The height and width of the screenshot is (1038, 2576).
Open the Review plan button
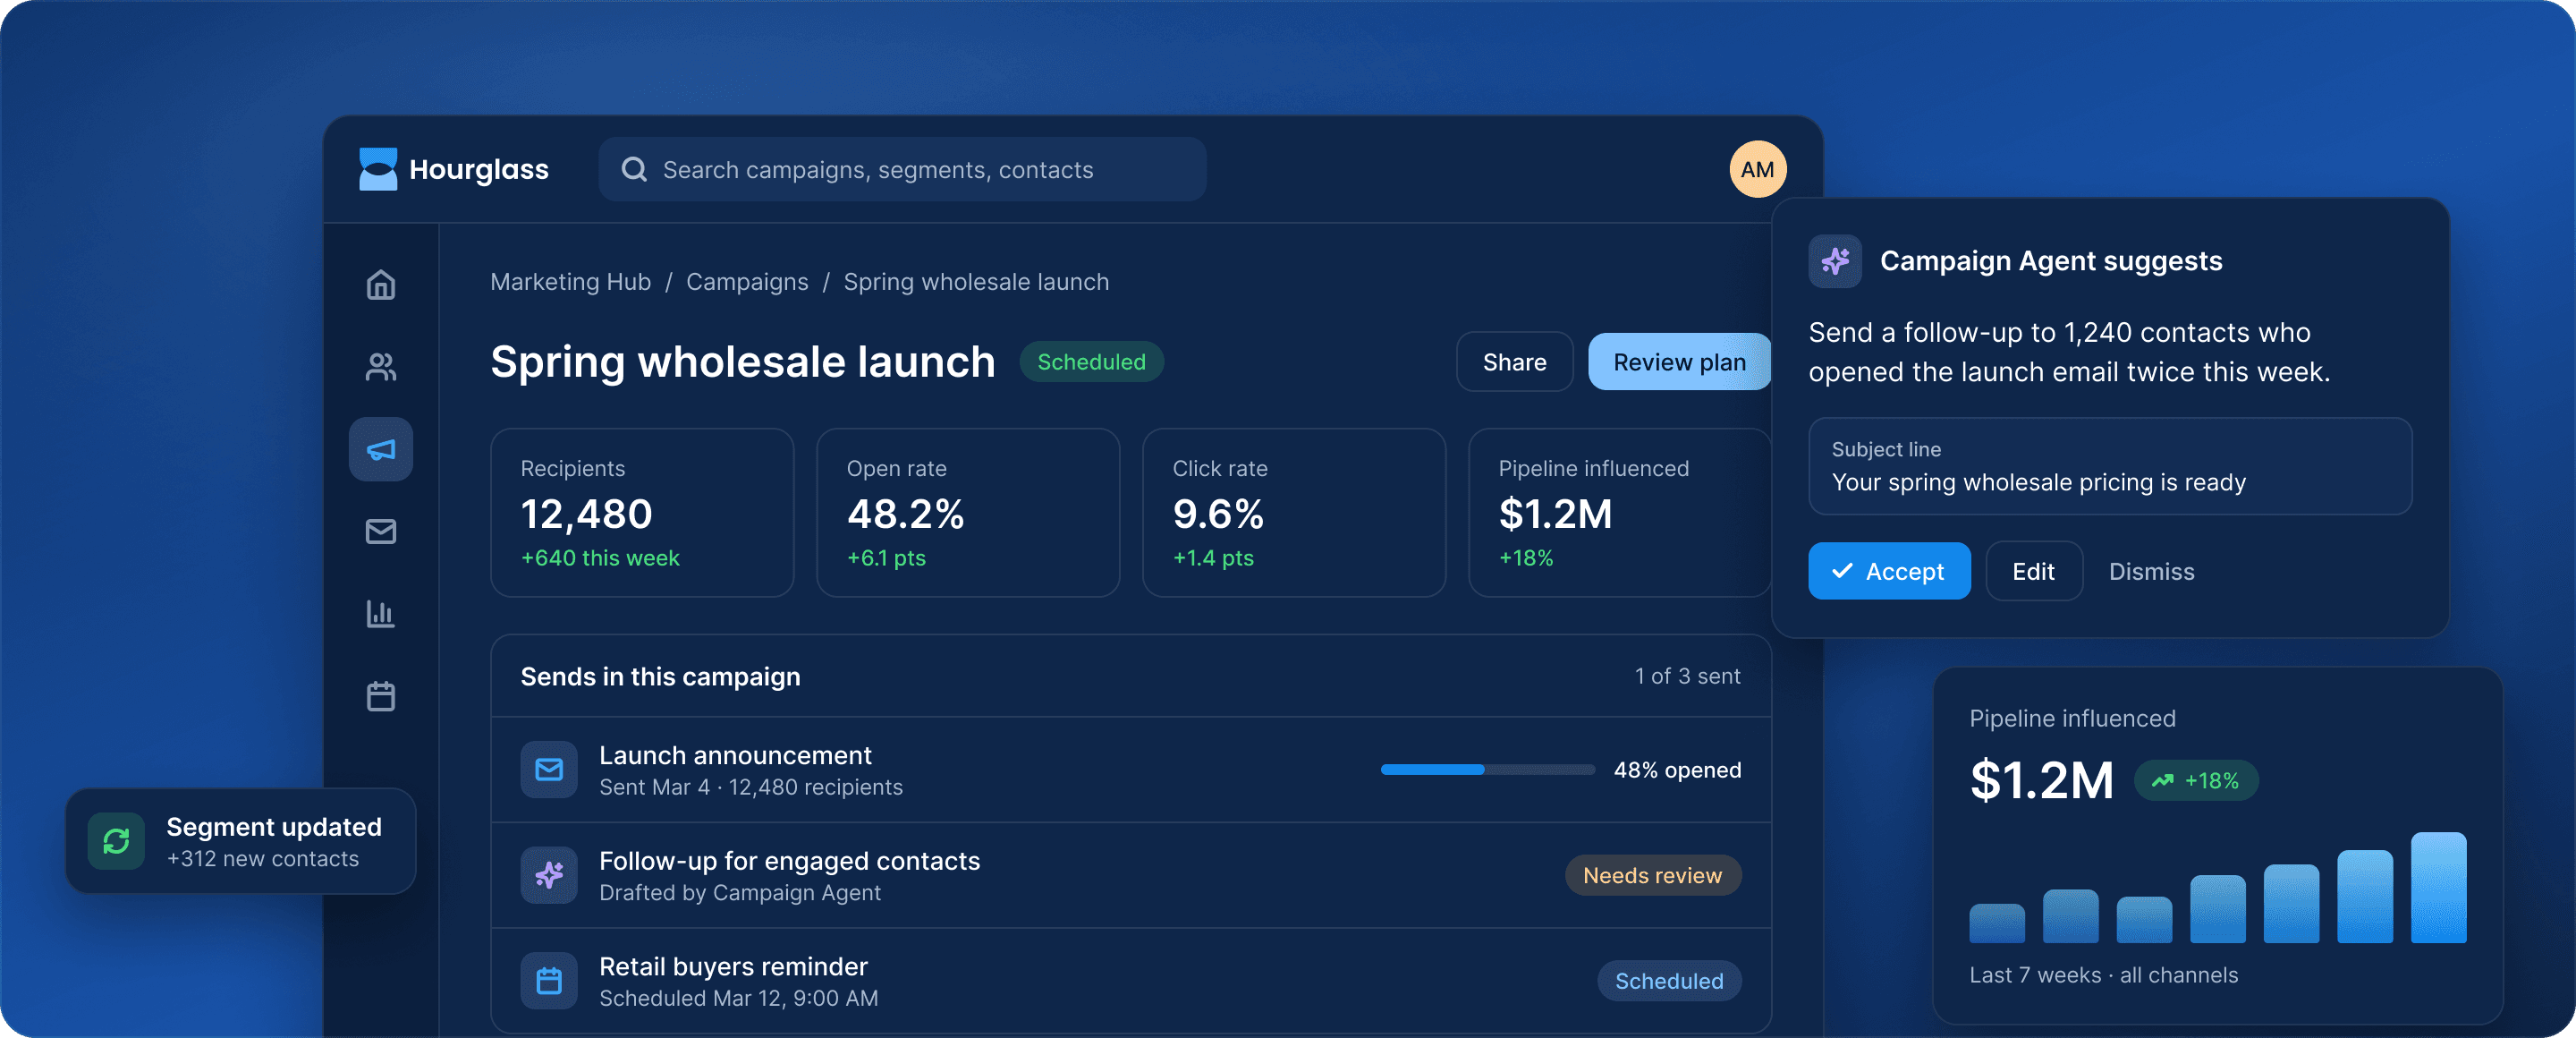(x=1679, y=362)
